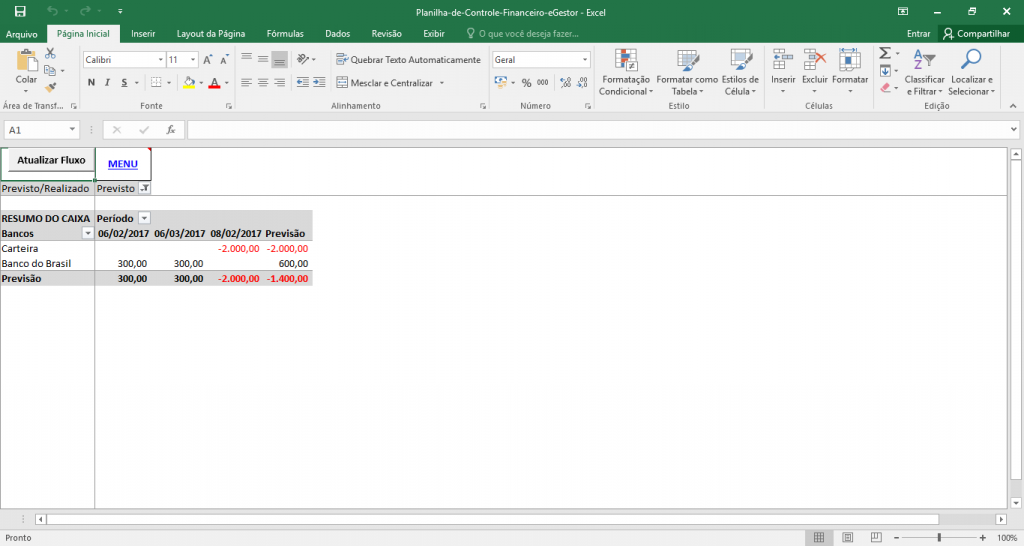Click the text orientation icon
The height and width of the screenshot is (546, 1024).
(302, 59)
